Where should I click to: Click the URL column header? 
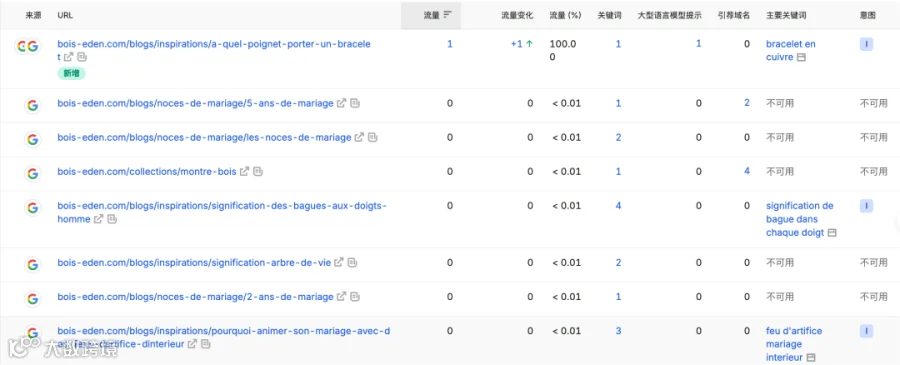click(64, 15)
